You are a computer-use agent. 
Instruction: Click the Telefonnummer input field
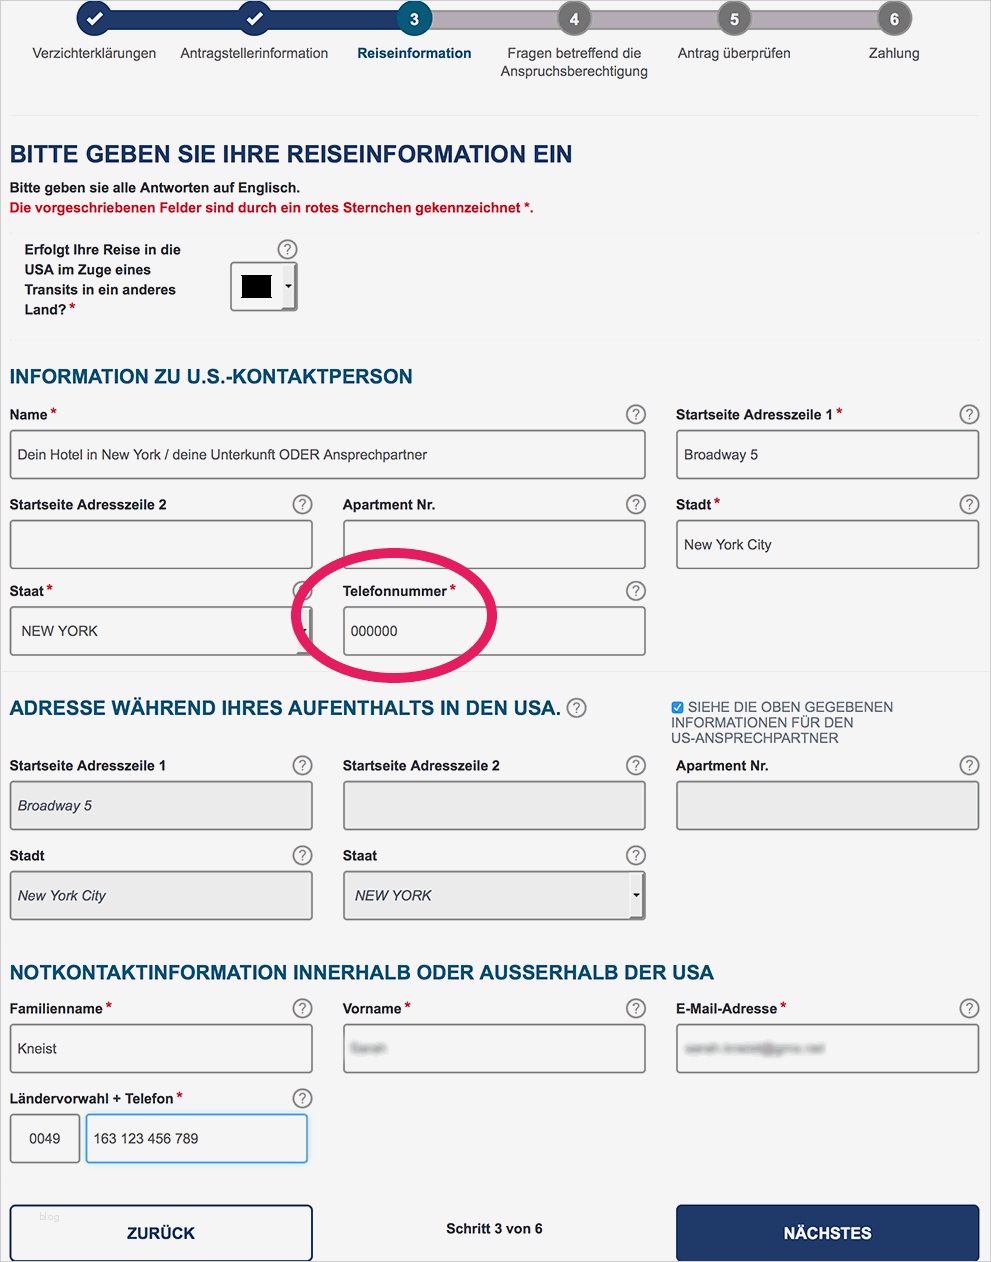494,631
